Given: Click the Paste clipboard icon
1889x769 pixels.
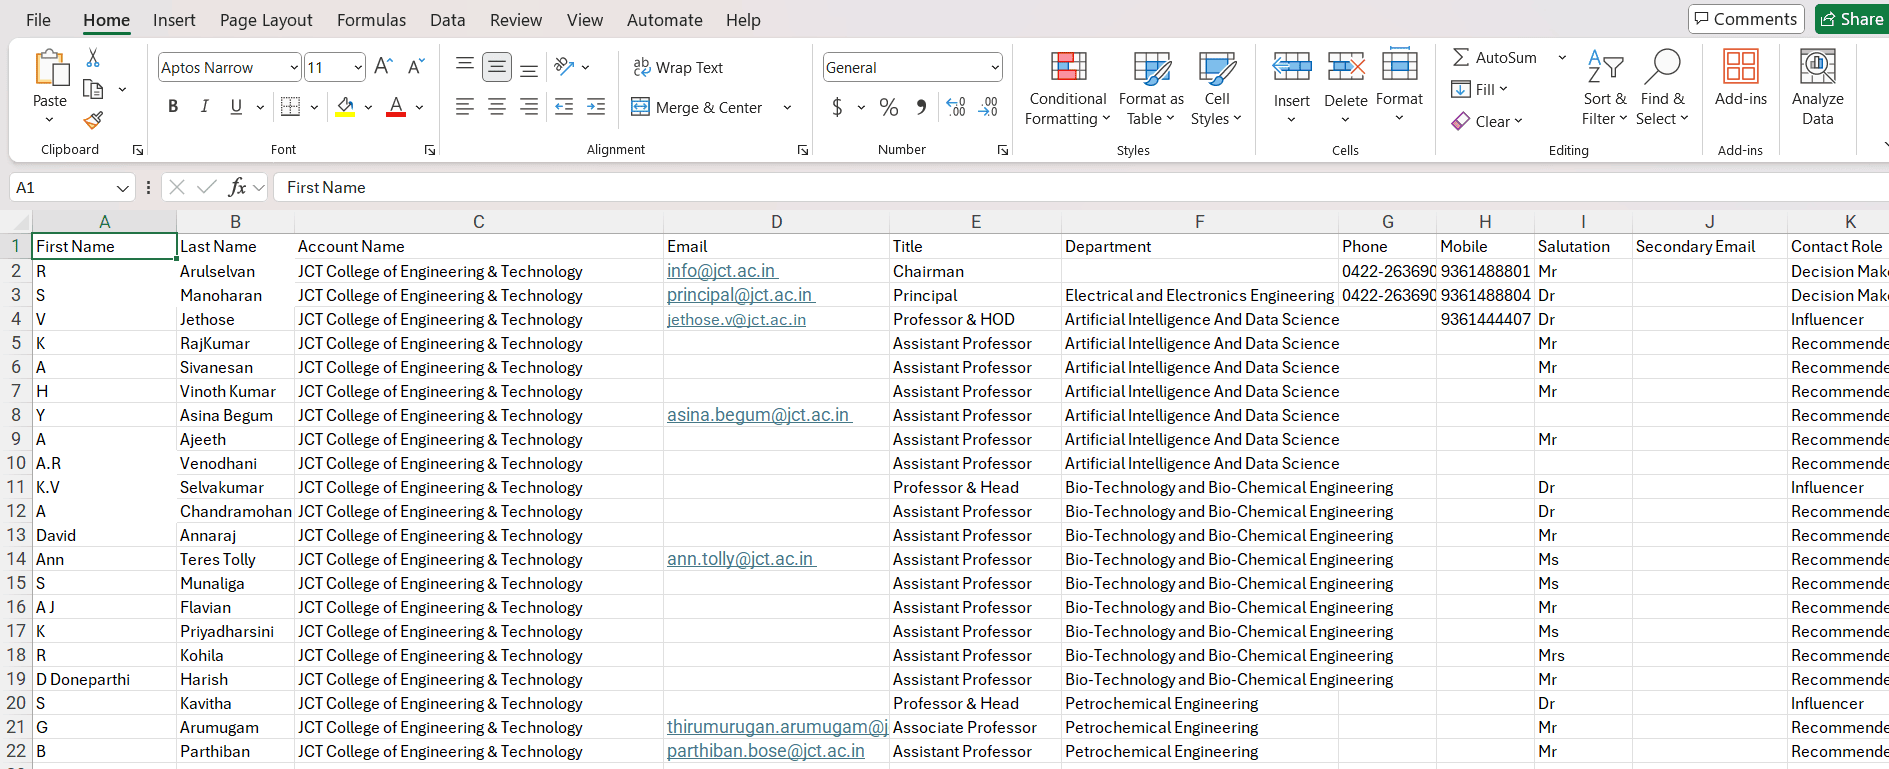Looking at the screenshot, I should pos(50,68).
